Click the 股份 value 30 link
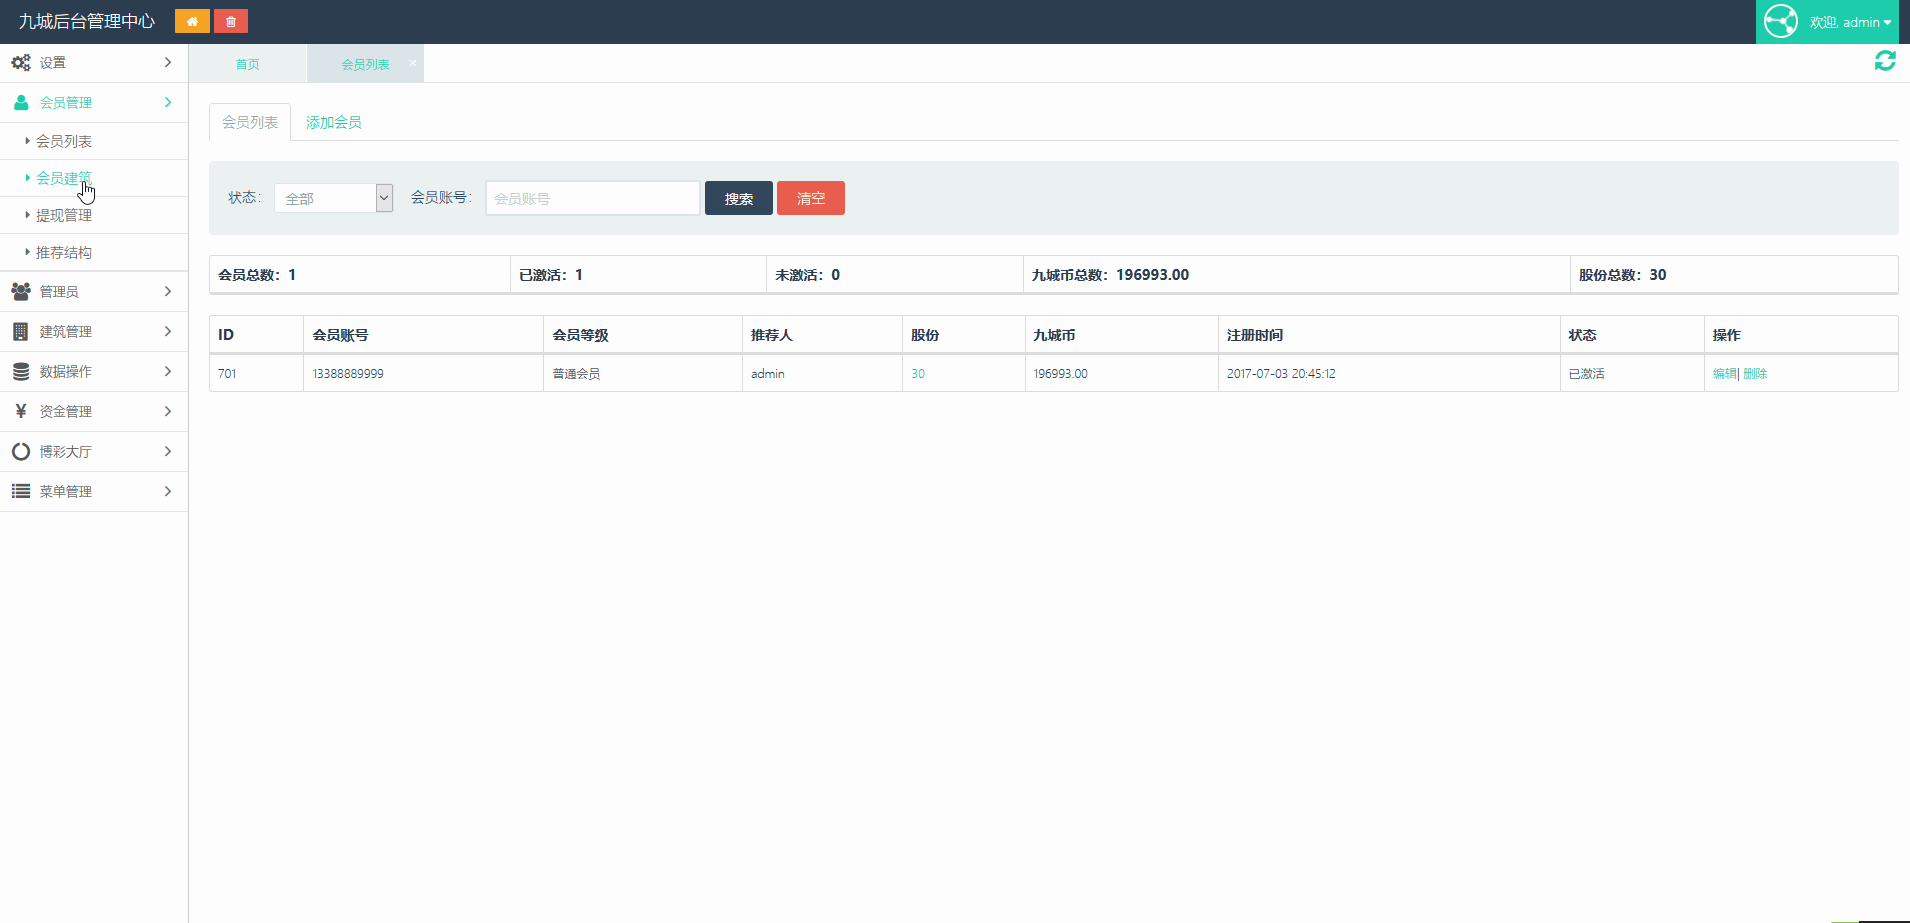This screenshot has width=1910, height=923. (x=918, y=373)
